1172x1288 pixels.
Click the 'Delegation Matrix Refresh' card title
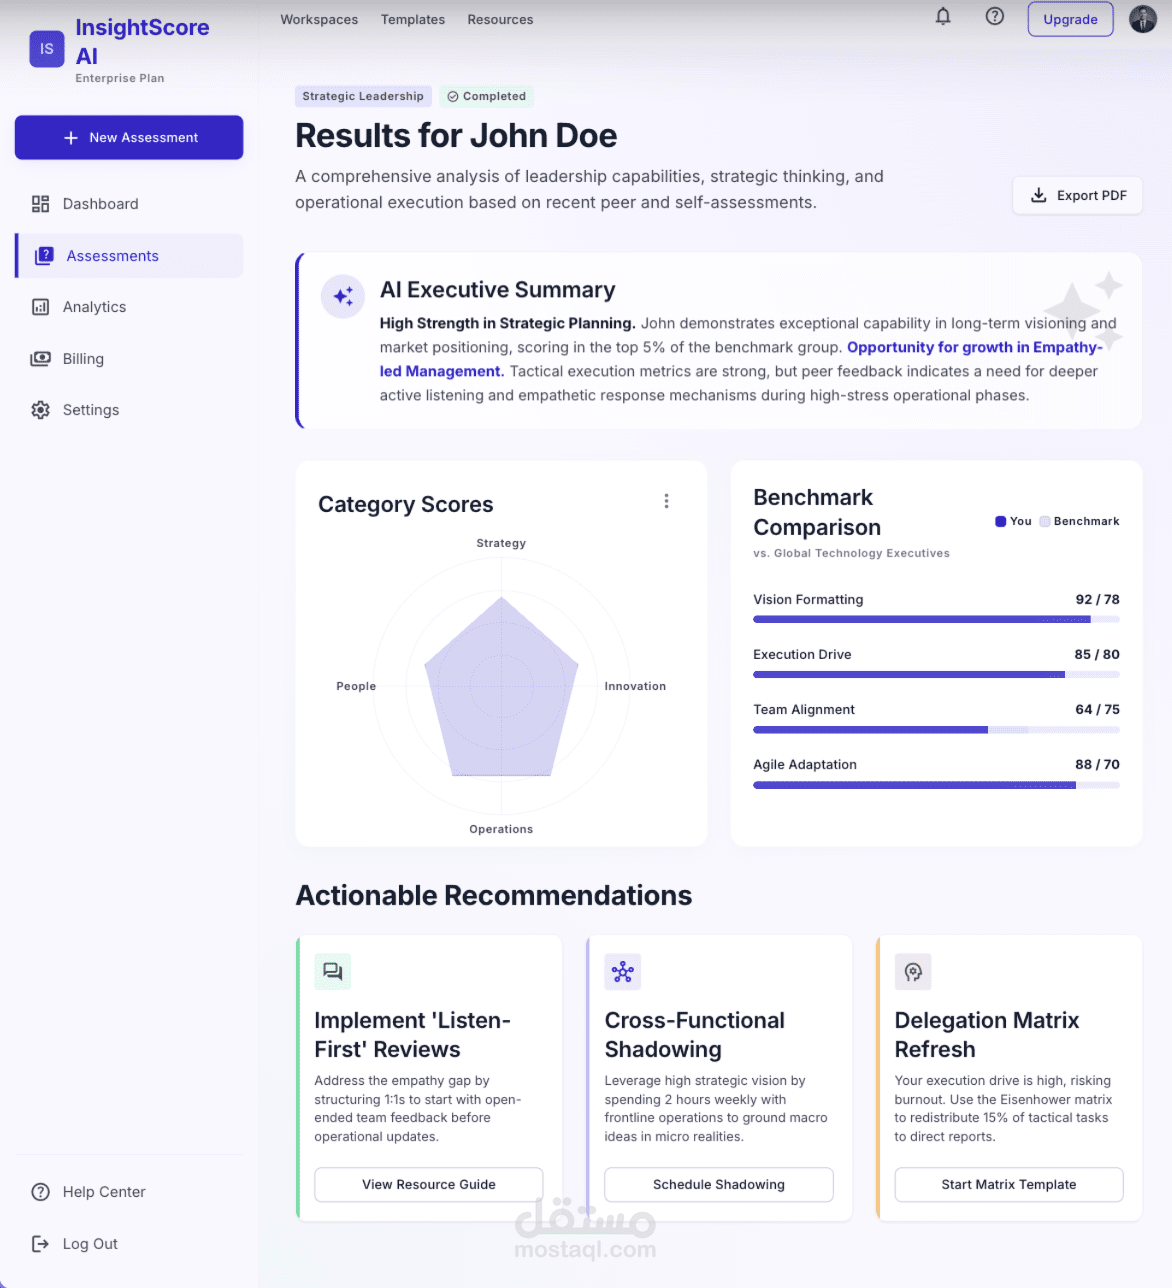[x=987, y=1035]
